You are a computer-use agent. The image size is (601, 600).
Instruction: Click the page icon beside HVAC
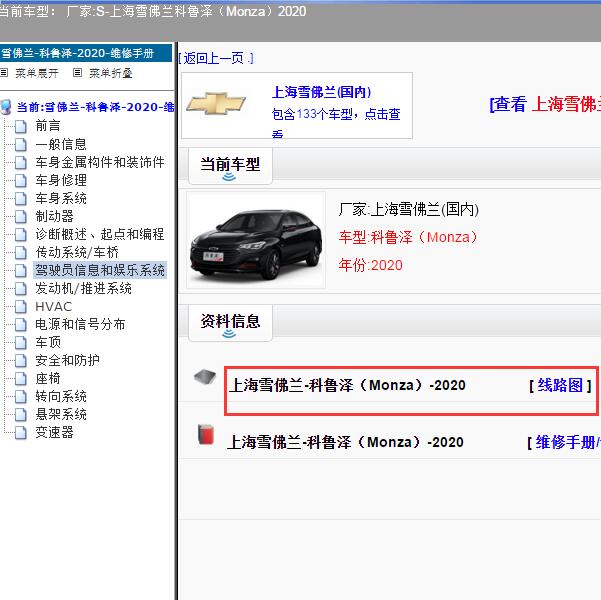[x=21, y=306]
